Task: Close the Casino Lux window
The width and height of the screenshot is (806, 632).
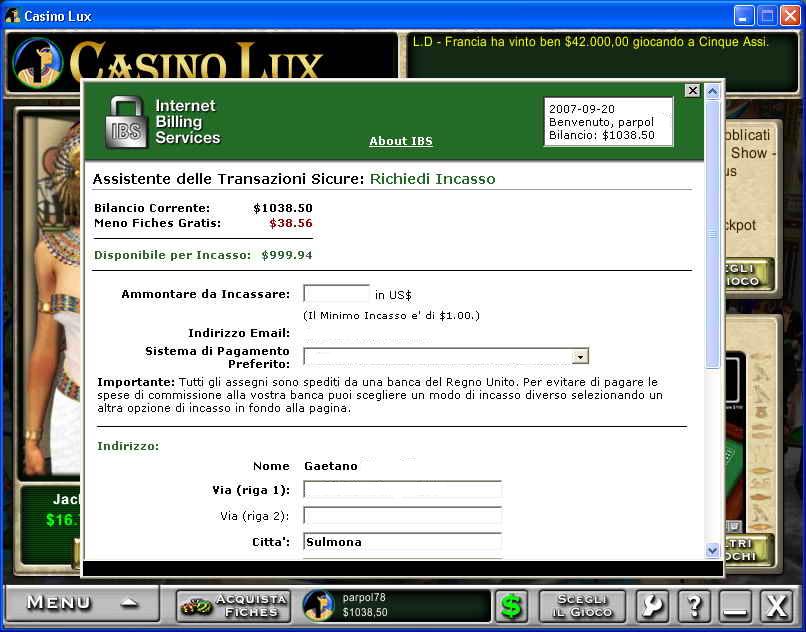Action: coord(791,16)
